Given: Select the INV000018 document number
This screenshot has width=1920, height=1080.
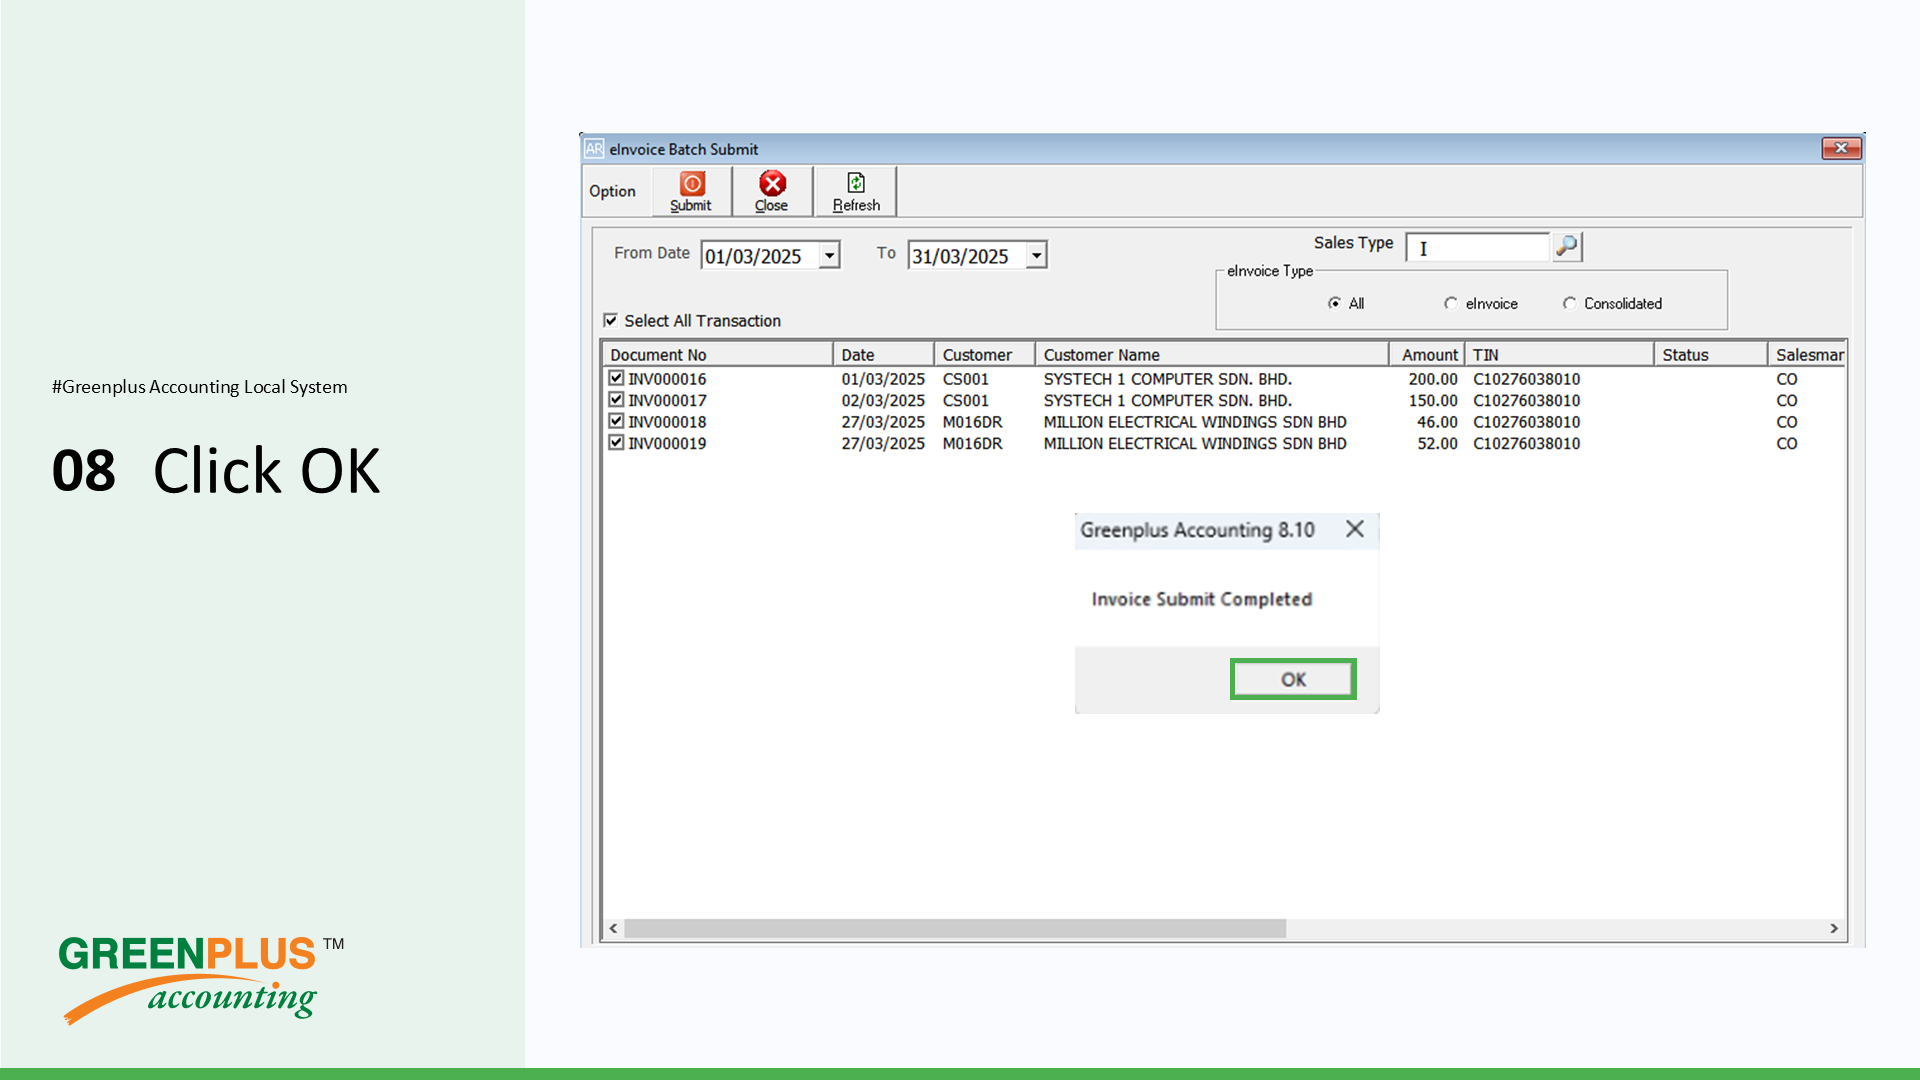Looking at the screenshot, I should click(667, 422).
